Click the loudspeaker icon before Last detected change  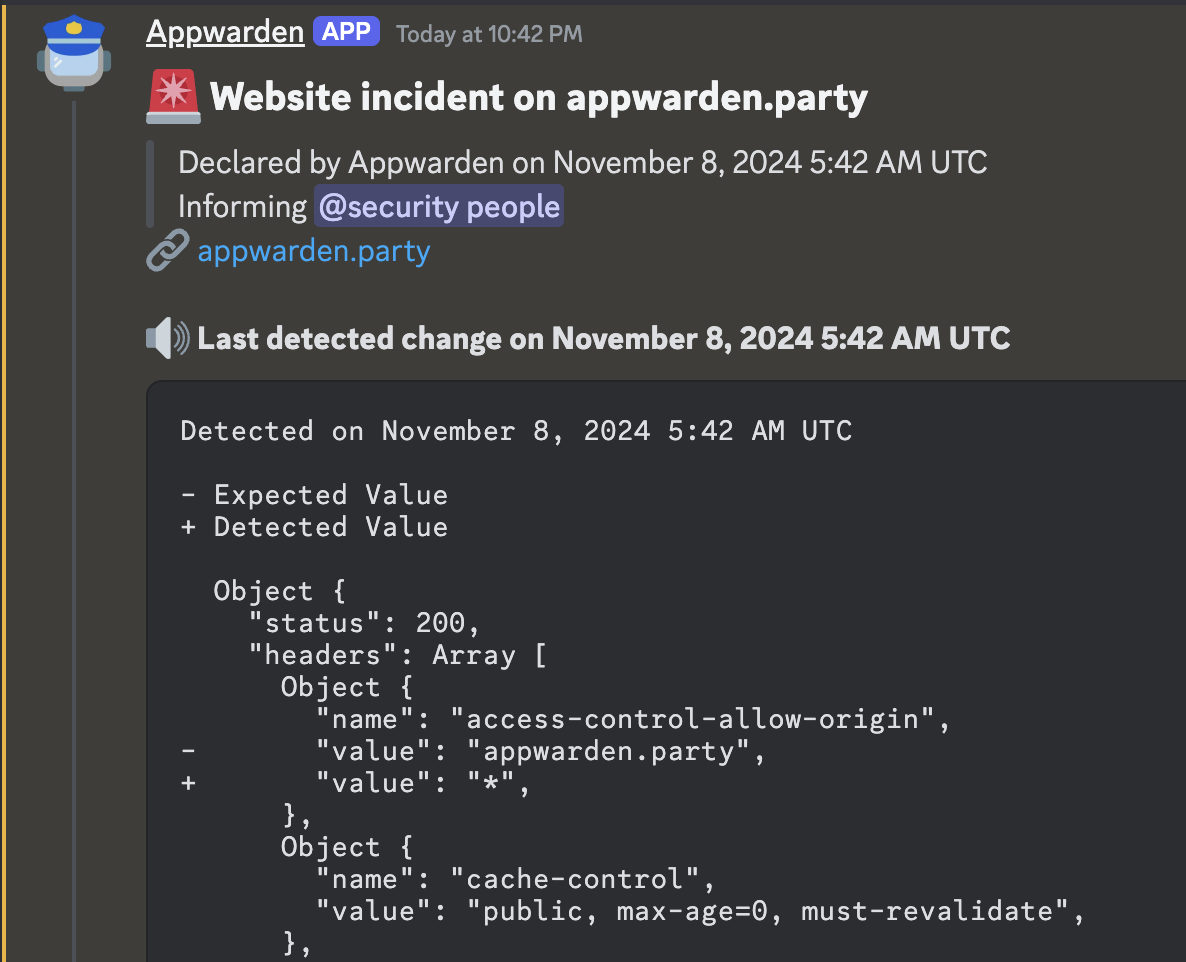click(167, 338)
